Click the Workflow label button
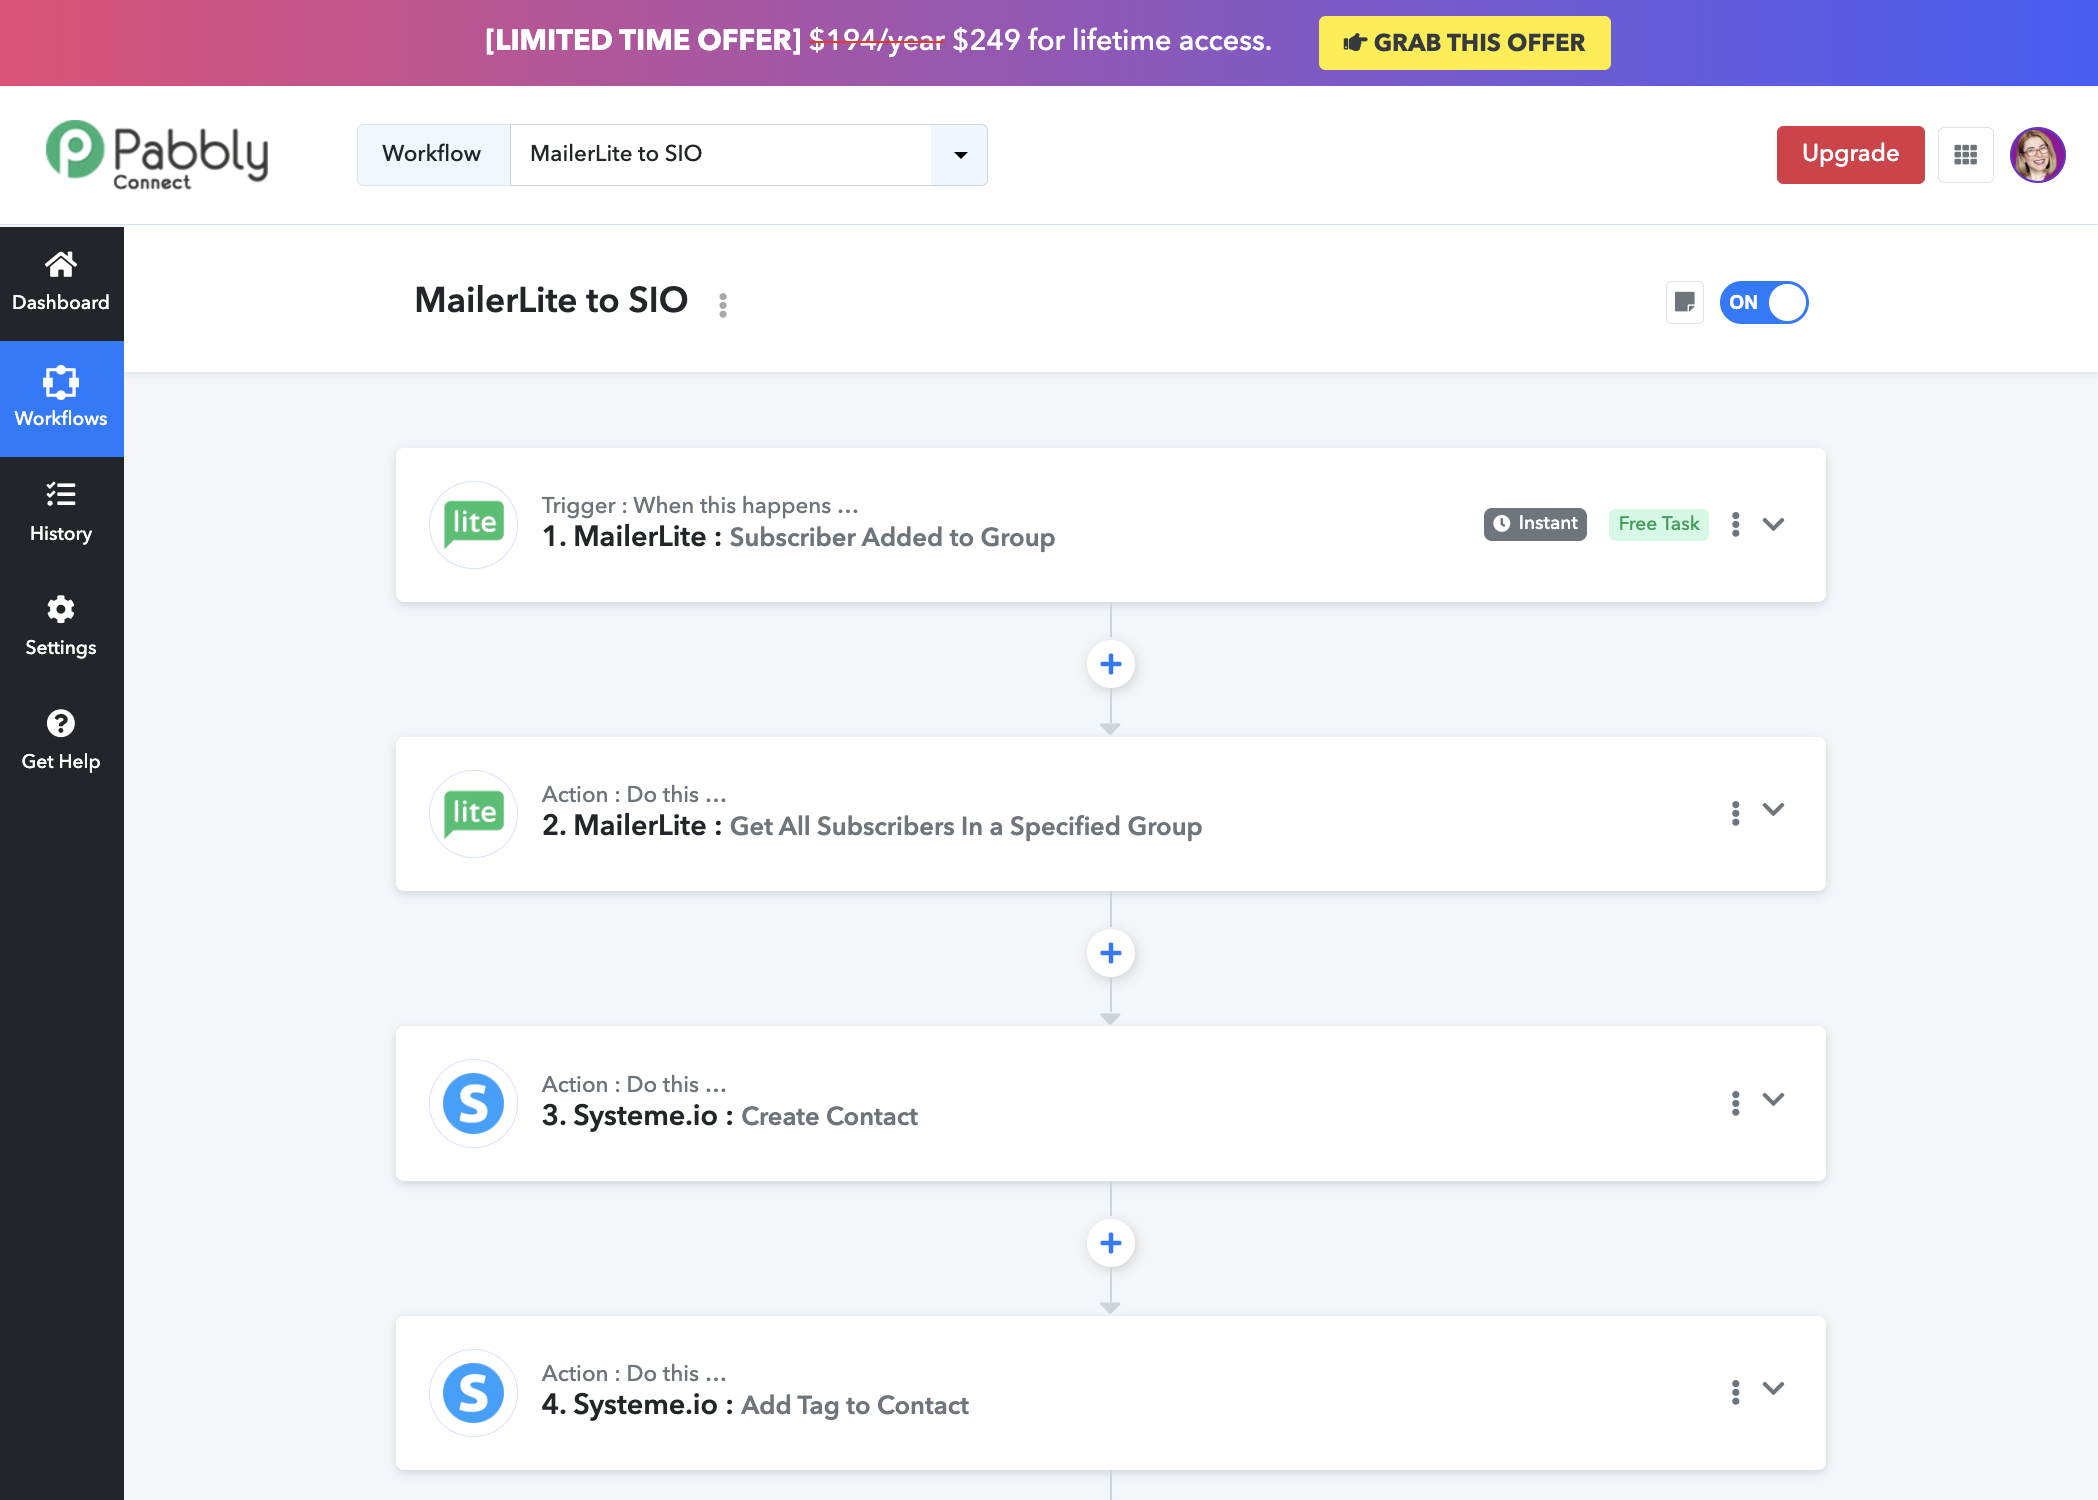Image resolution: width=2098 pixels, height=1500 pixels. click(x=433, y=155)
